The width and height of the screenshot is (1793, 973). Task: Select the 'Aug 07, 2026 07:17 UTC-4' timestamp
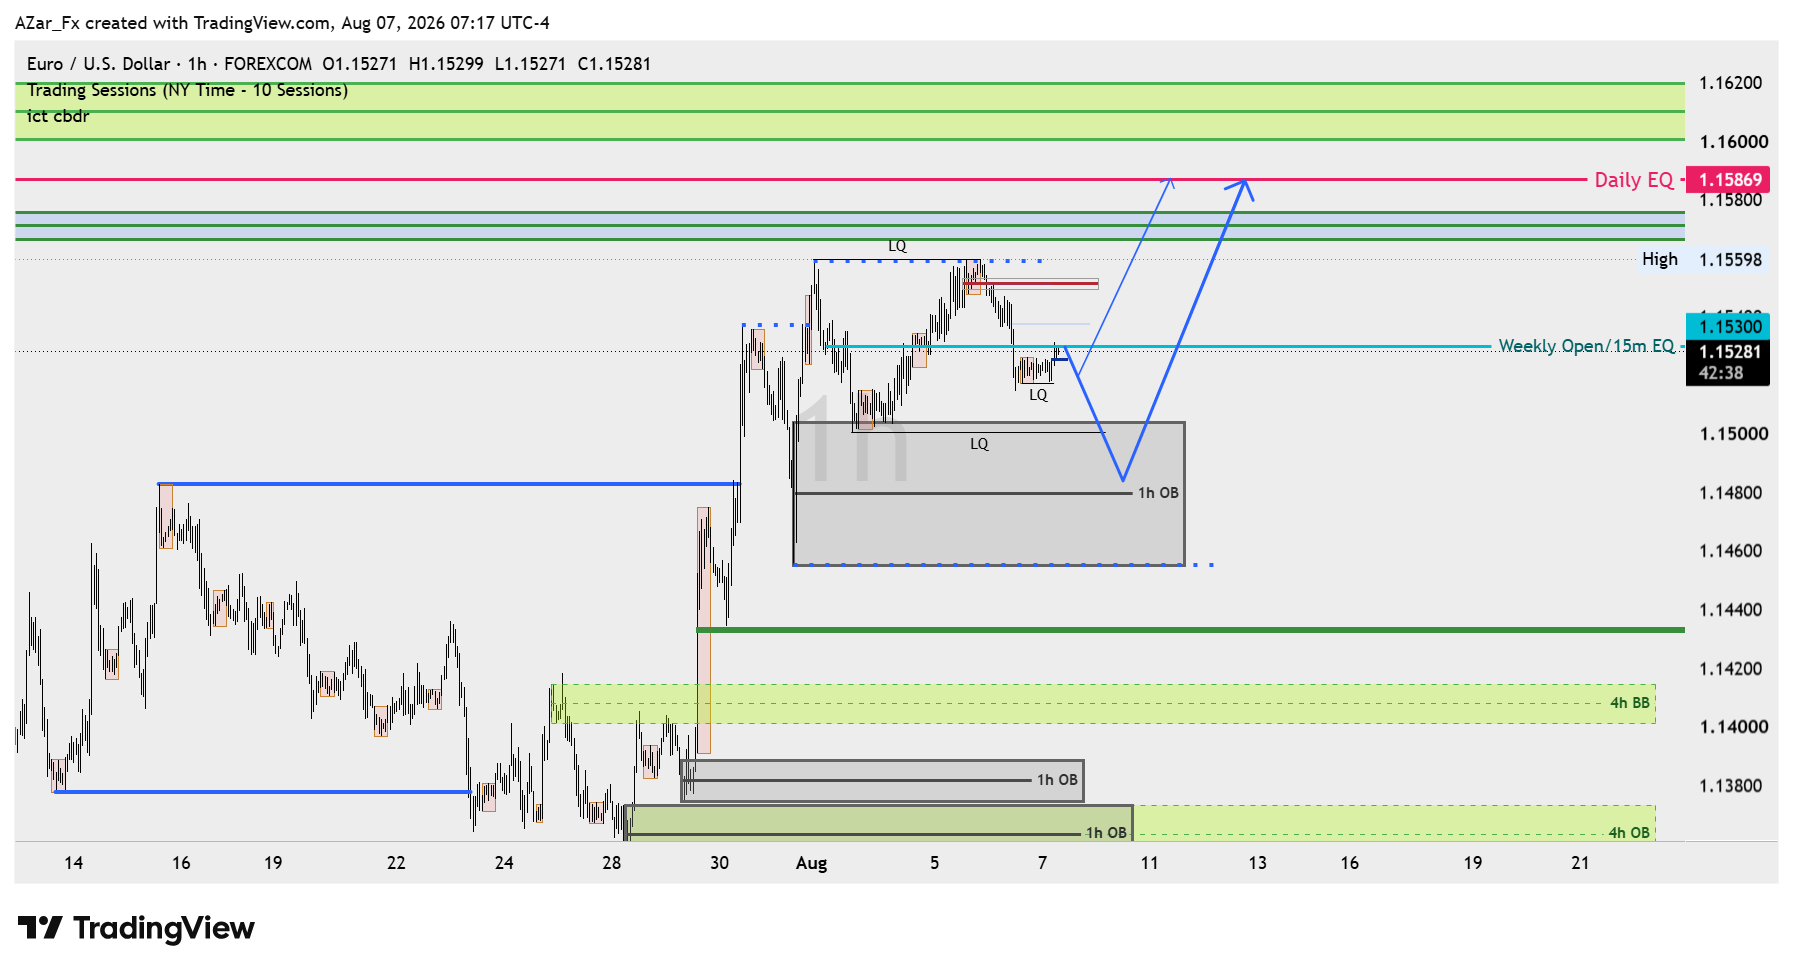445,23
